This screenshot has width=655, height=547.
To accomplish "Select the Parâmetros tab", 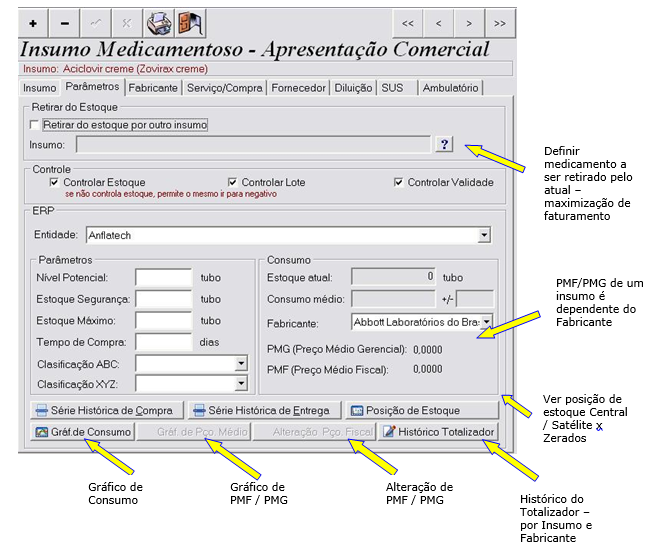I will click(x=92, y=87).
